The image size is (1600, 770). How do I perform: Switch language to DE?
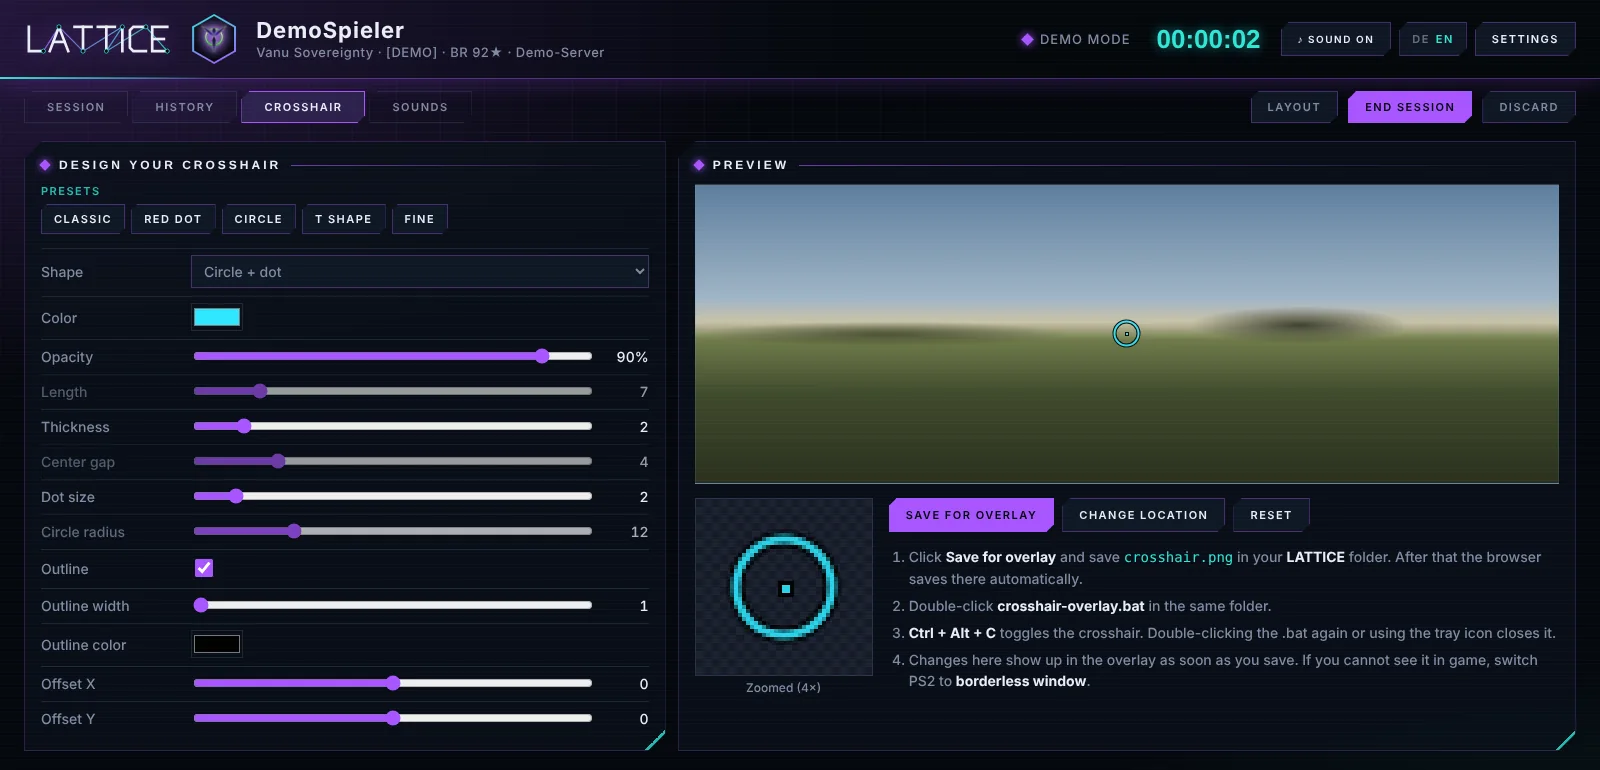click(1420, 39)
